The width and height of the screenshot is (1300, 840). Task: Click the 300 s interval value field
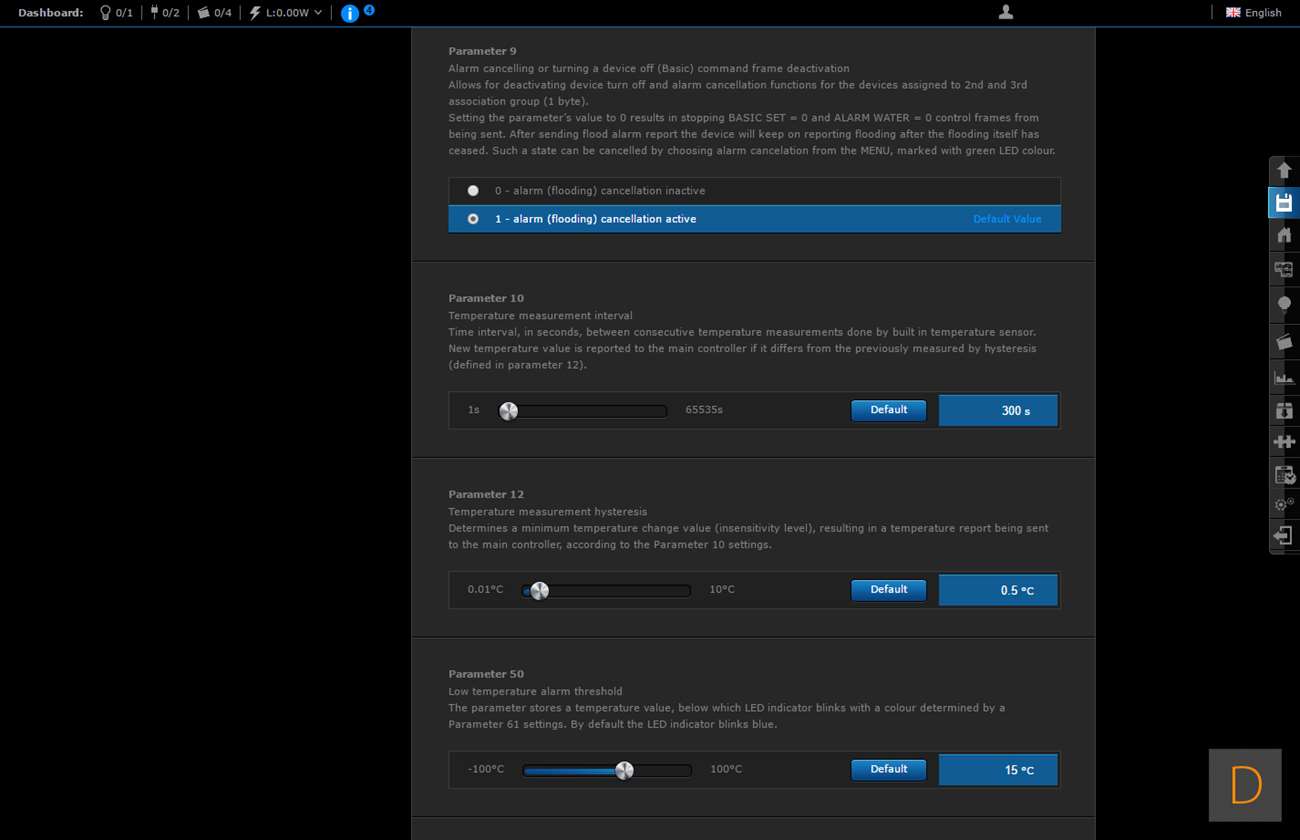998,411
